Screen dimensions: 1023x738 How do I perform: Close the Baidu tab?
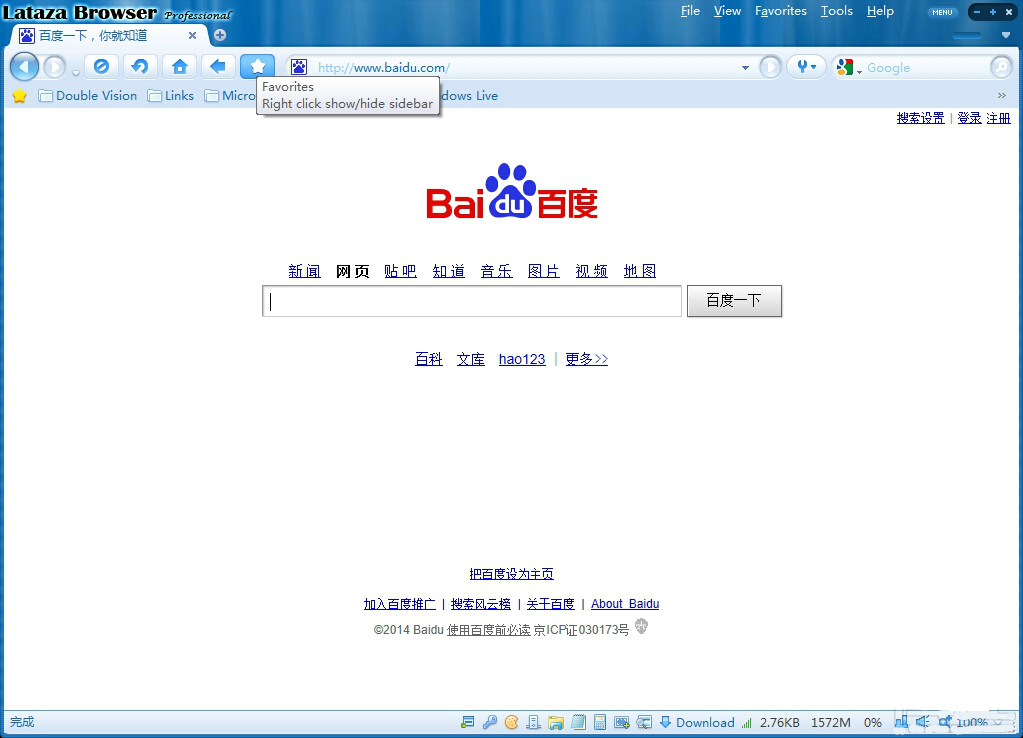pos(192,35)
